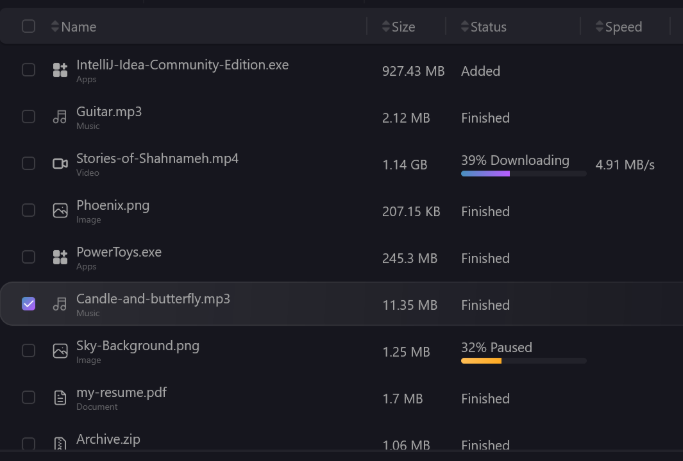683x461 pixels.
Task: Click the Apps icon beside IntelliJ-Idea-Community-Edition.exe
Action: [x=60, y=70]
